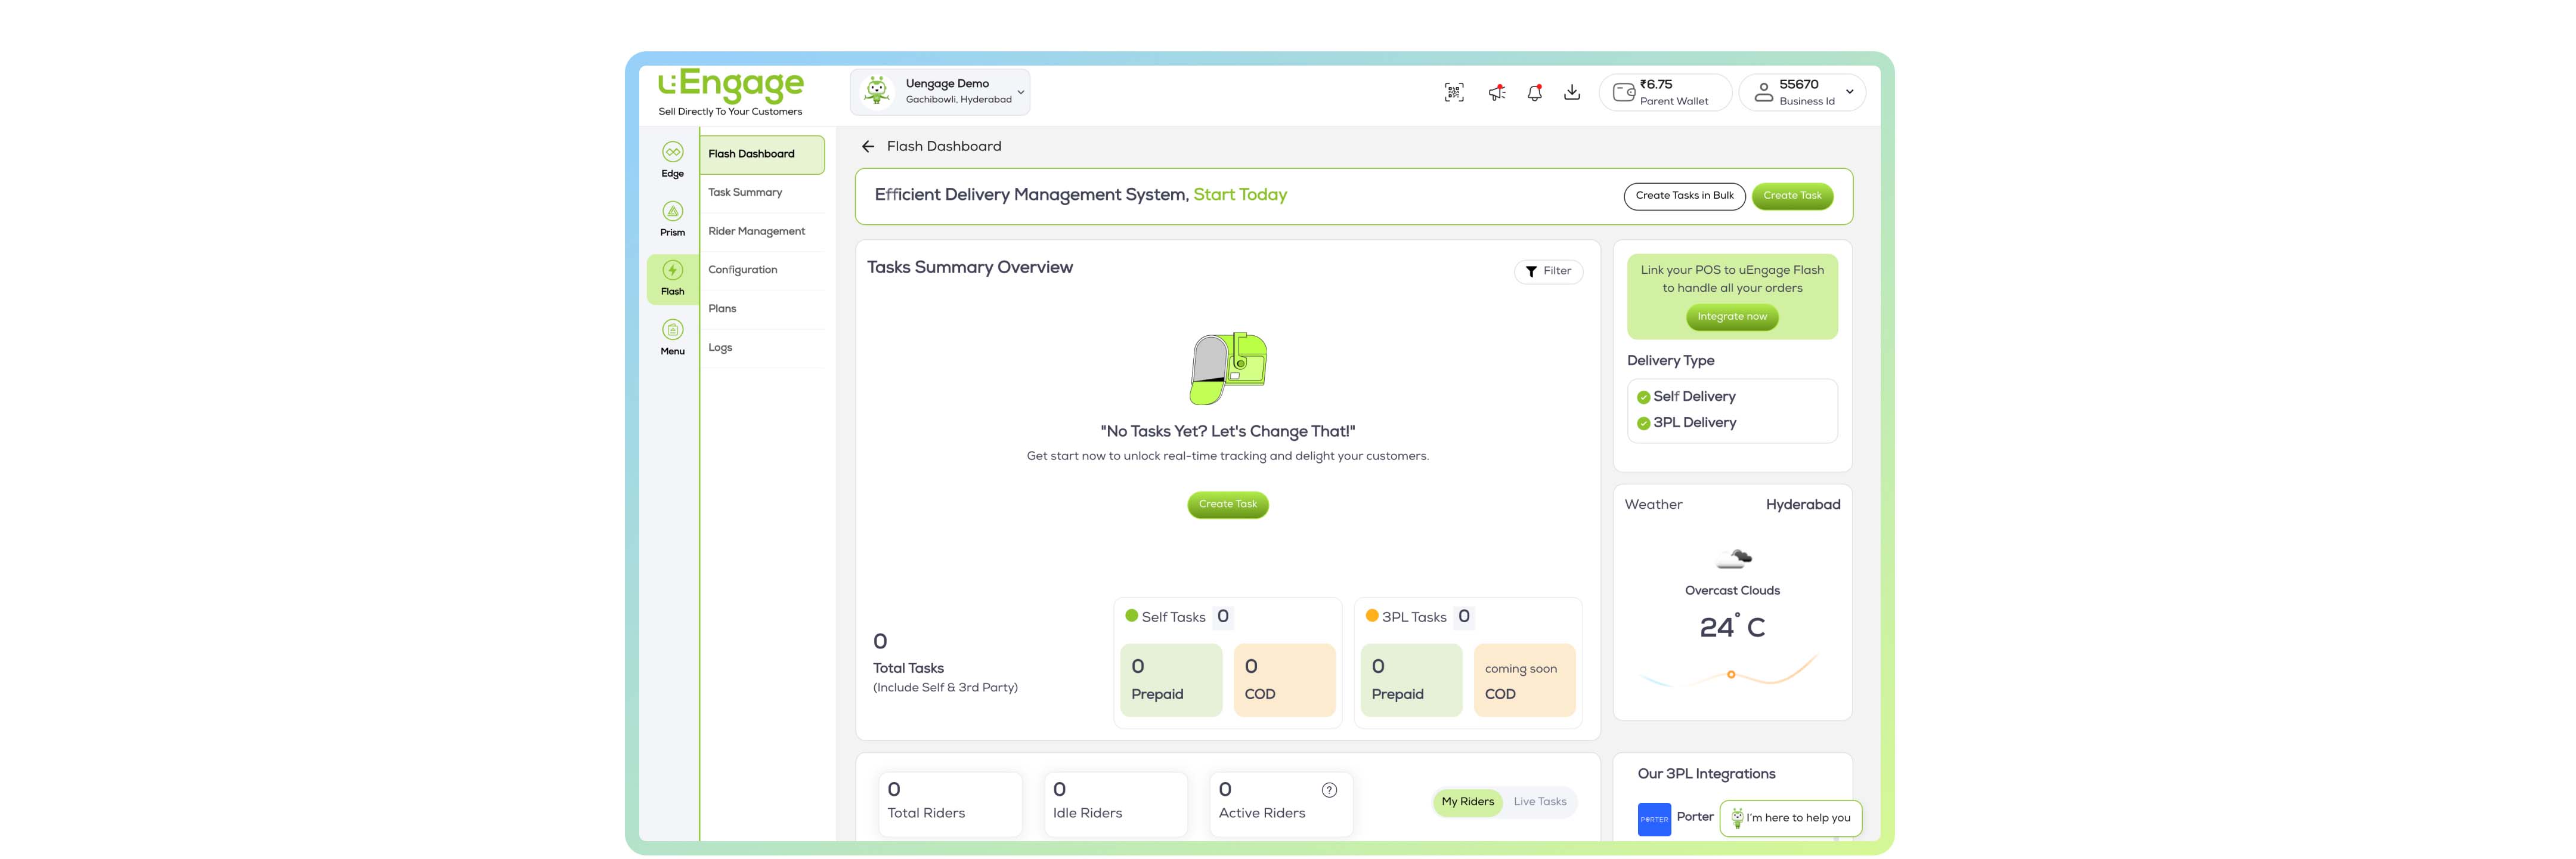Image resolution: width=2576 pixels, height=859 pixels.
Task: Toggle the 3PL Delivery checkmark
Action: point(1643,423)
